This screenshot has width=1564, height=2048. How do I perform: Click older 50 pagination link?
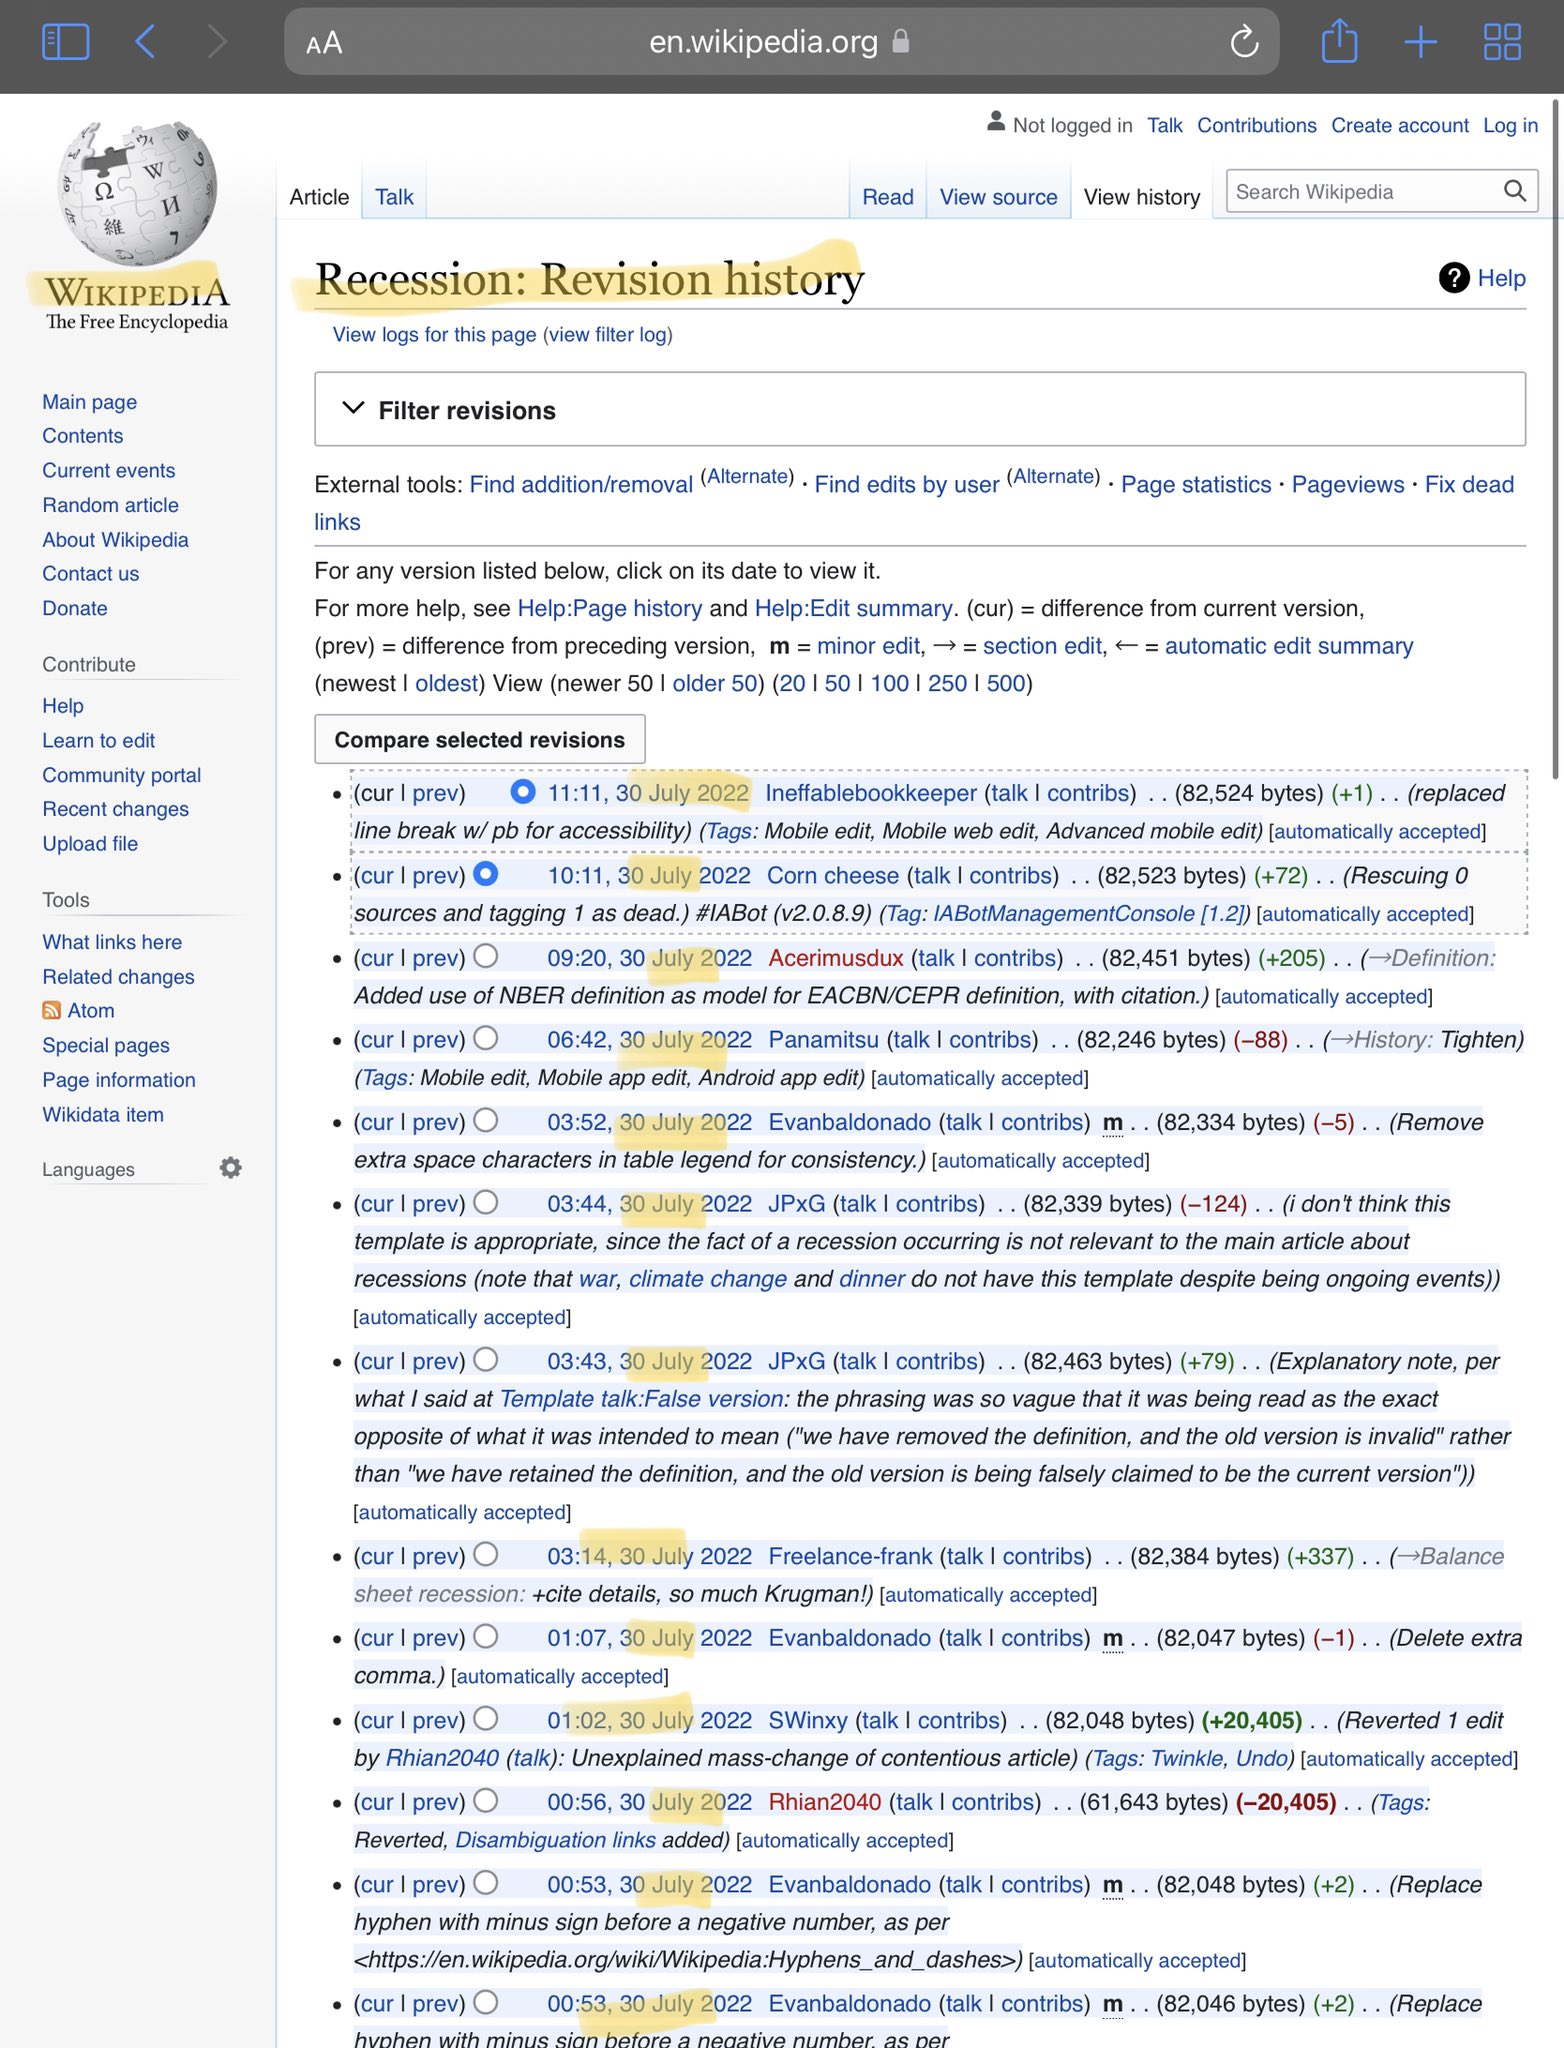(715, 683)
